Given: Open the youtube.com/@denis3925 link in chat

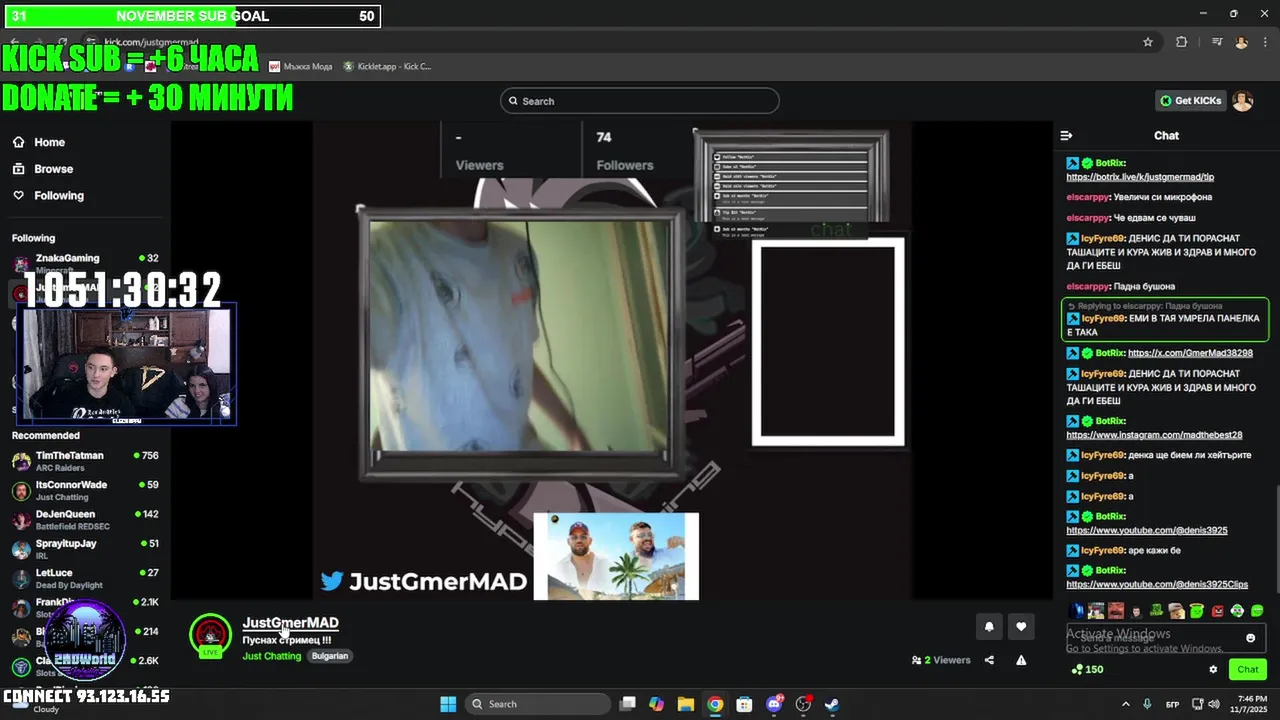Looking at the screenshot, I should pos(1146,530).
